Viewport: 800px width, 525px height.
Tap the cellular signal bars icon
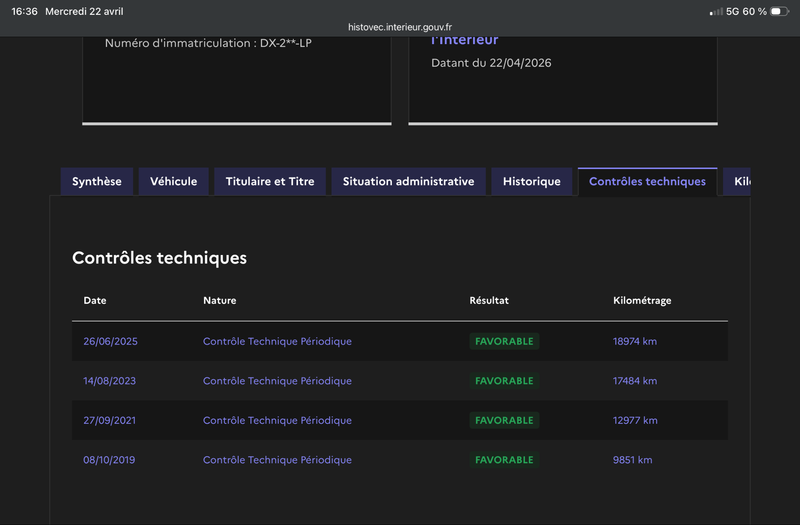click(716, 11)
